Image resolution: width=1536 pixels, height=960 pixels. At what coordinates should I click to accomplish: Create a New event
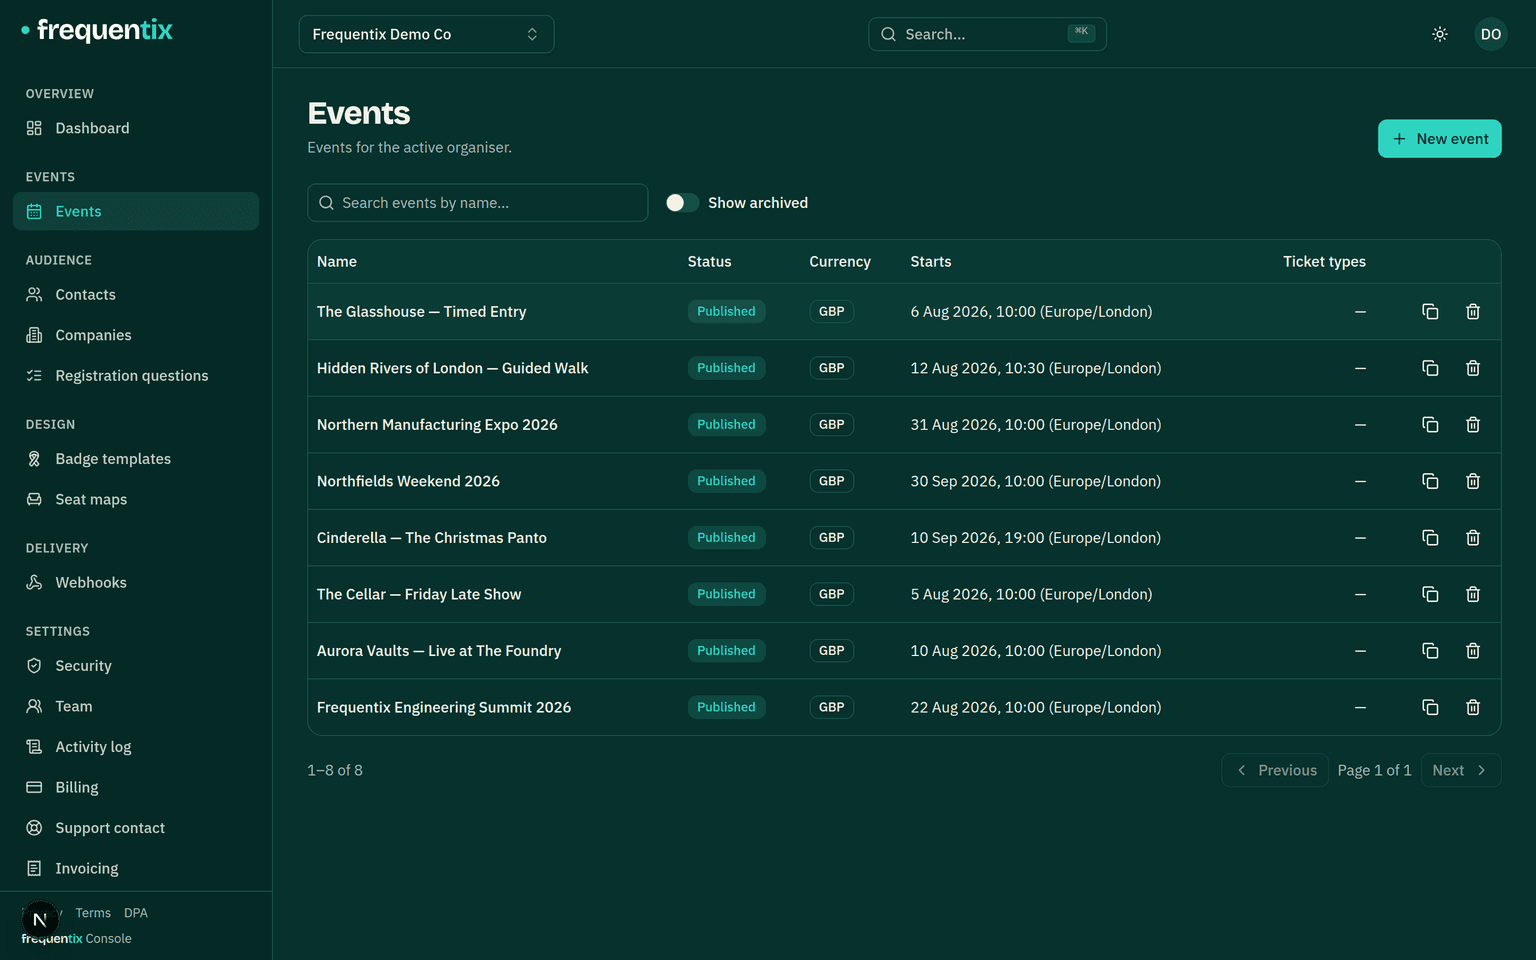pos(1439,139)
